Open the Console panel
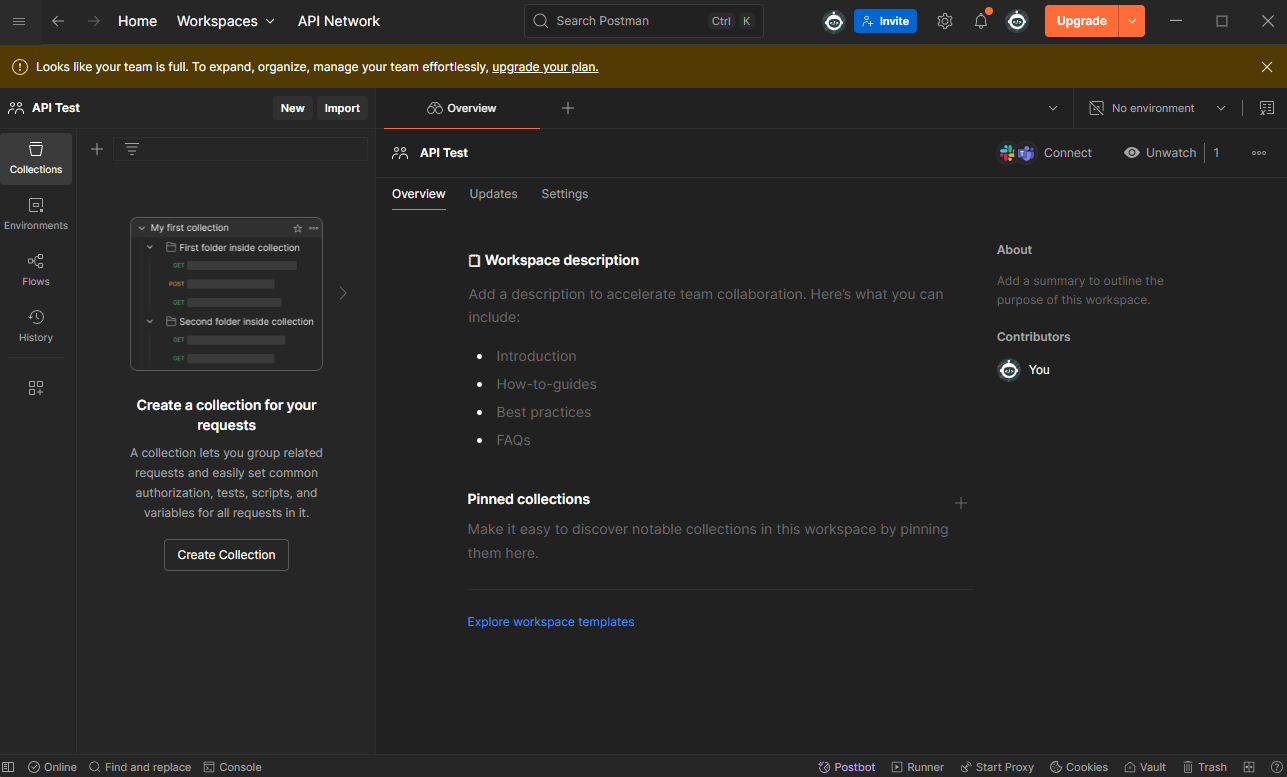Viewport: 1287px width, 777px height. pos(232,767)
